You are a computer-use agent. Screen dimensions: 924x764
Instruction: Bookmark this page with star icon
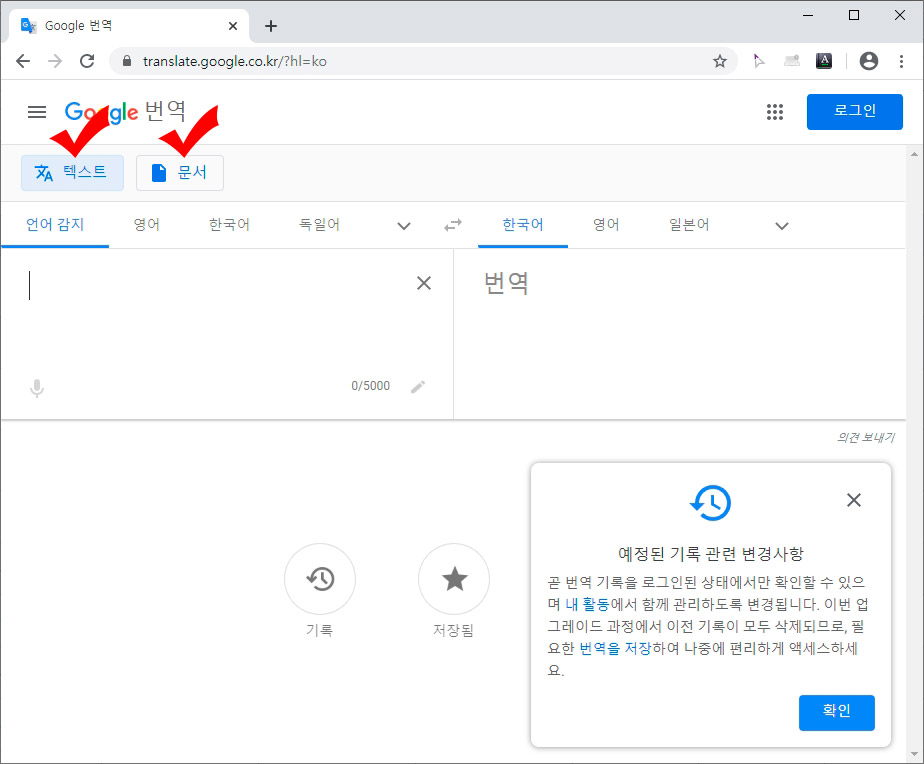(720, 61)
